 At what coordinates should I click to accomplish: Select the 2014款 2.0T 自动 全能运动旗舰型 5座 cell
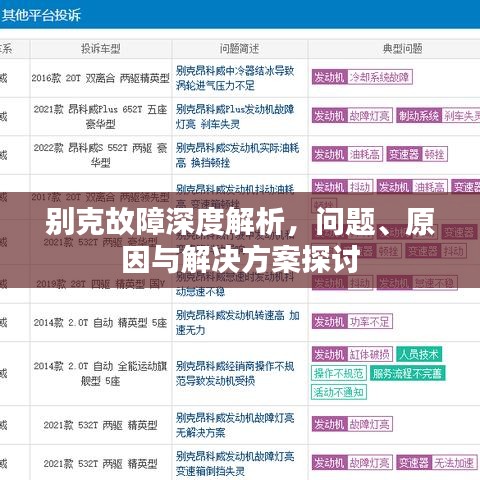(x=101, y=373)
